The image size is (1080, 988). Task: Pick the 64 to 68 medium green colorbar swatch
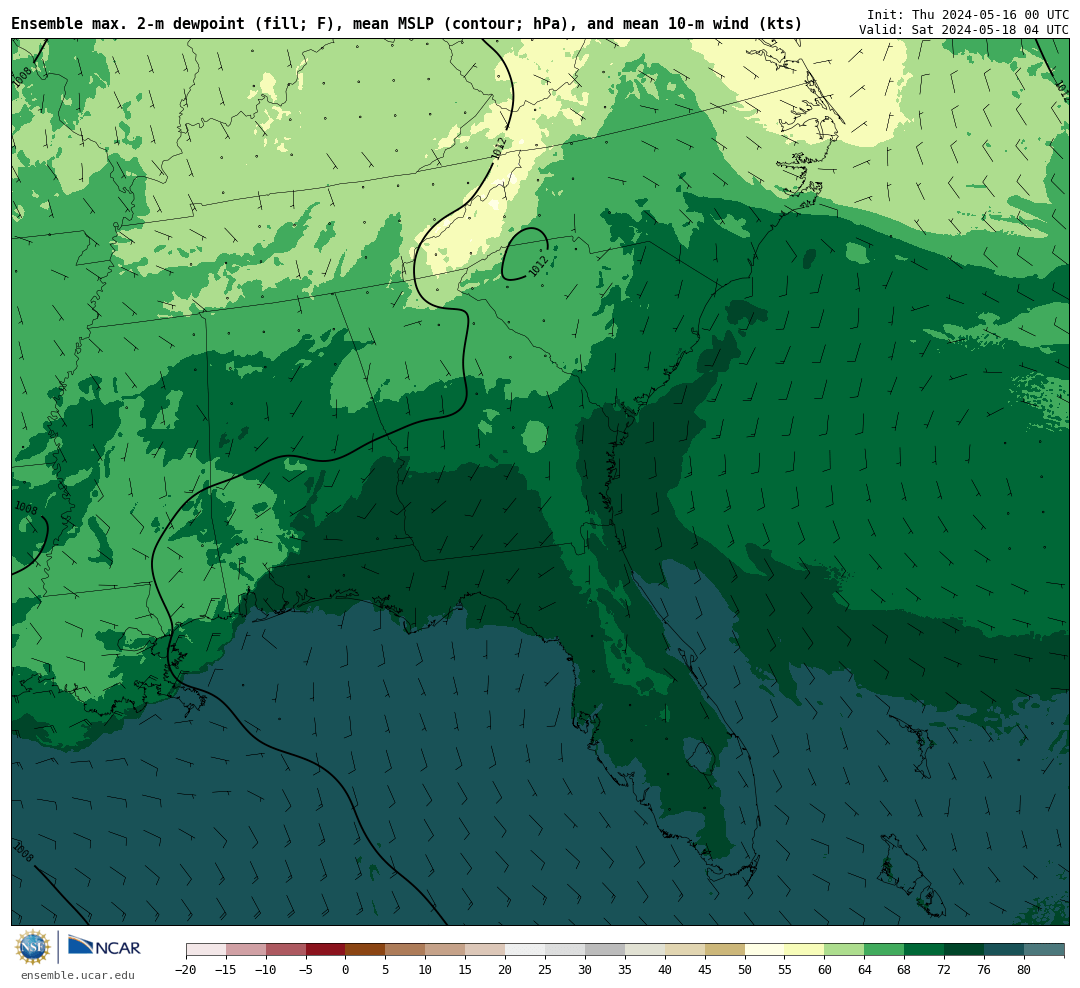click(884, 950)
